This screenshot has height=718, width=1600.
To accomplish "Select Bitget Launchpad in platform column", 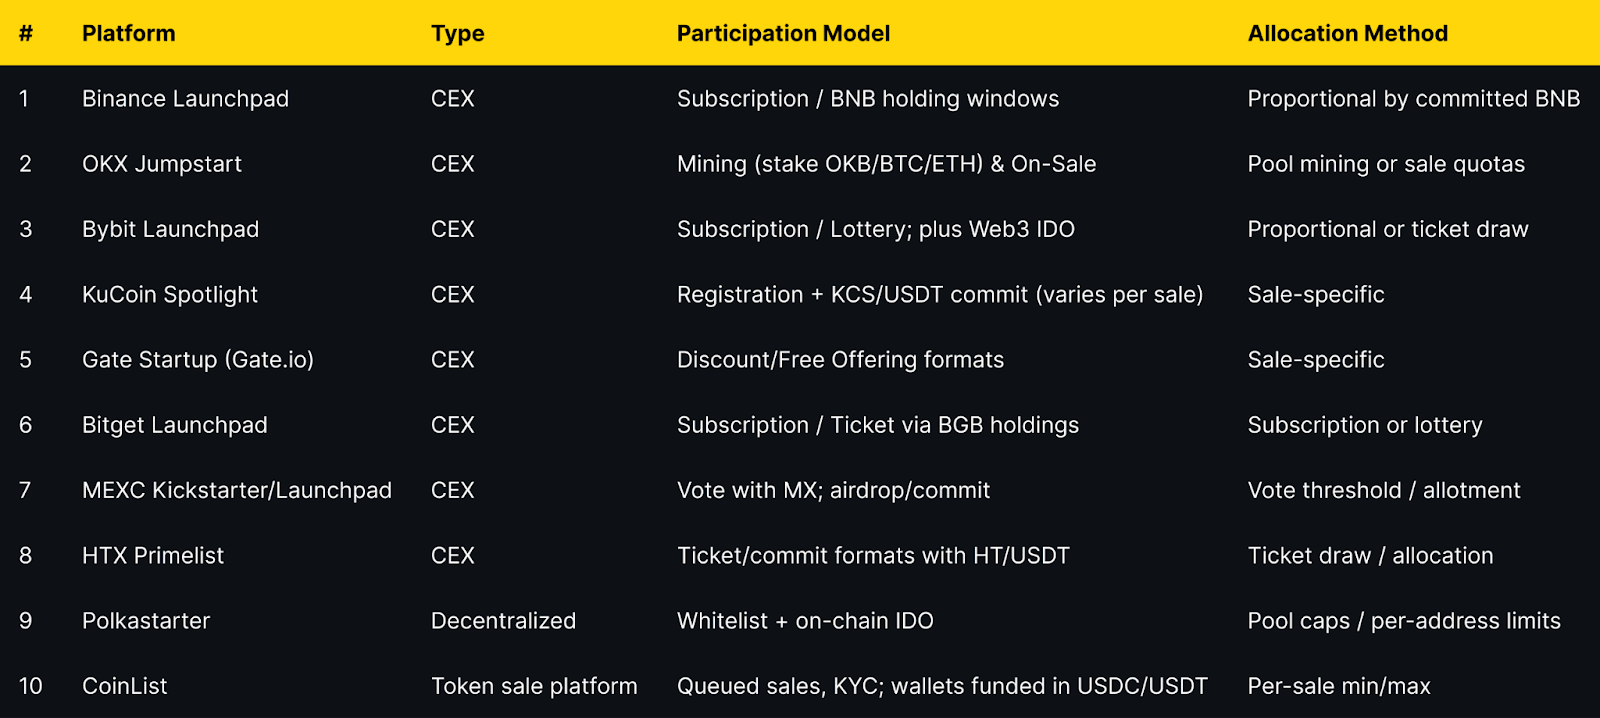I will click(175, 425).
